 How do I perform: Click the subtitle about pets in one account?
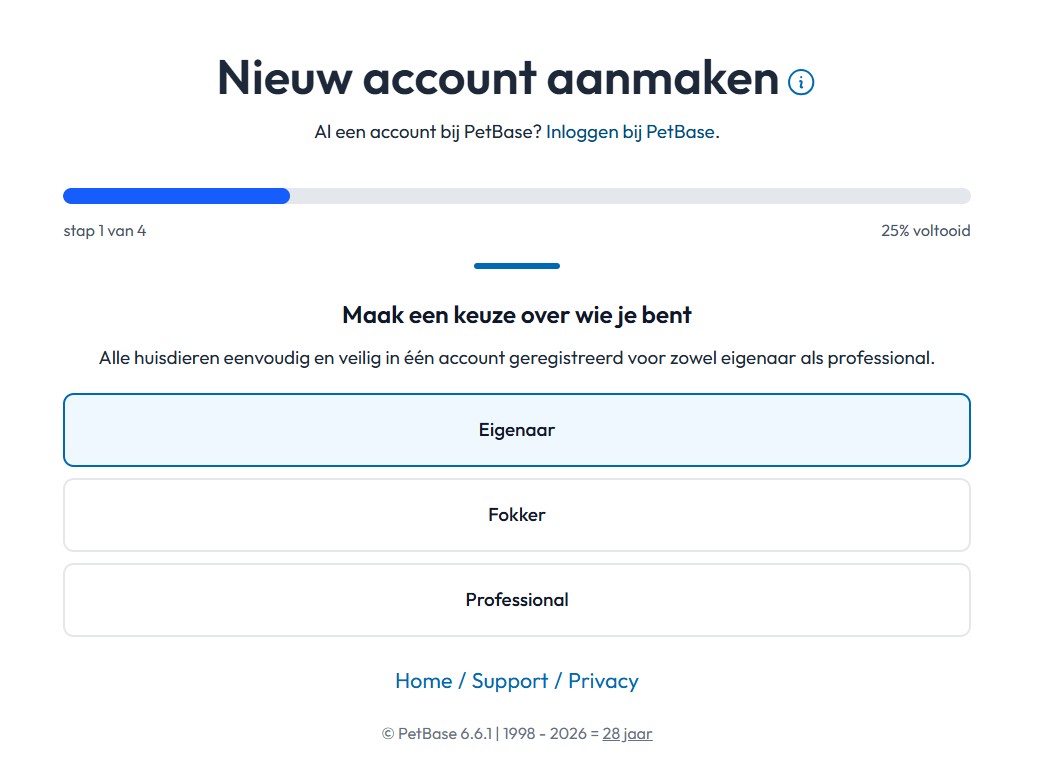pyautogui.click(x=516, y=355)
